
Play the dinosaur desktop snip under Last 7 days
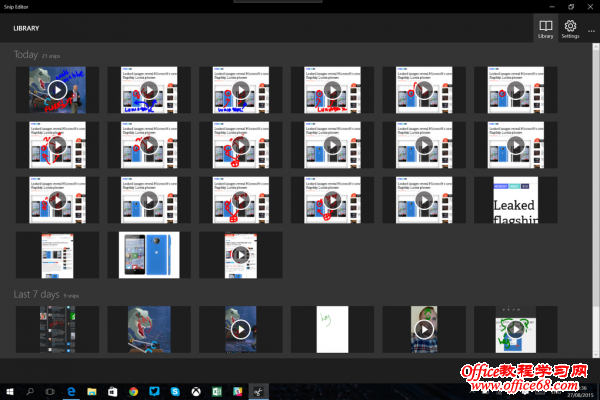pyautogui.click(x=241, y=329)
